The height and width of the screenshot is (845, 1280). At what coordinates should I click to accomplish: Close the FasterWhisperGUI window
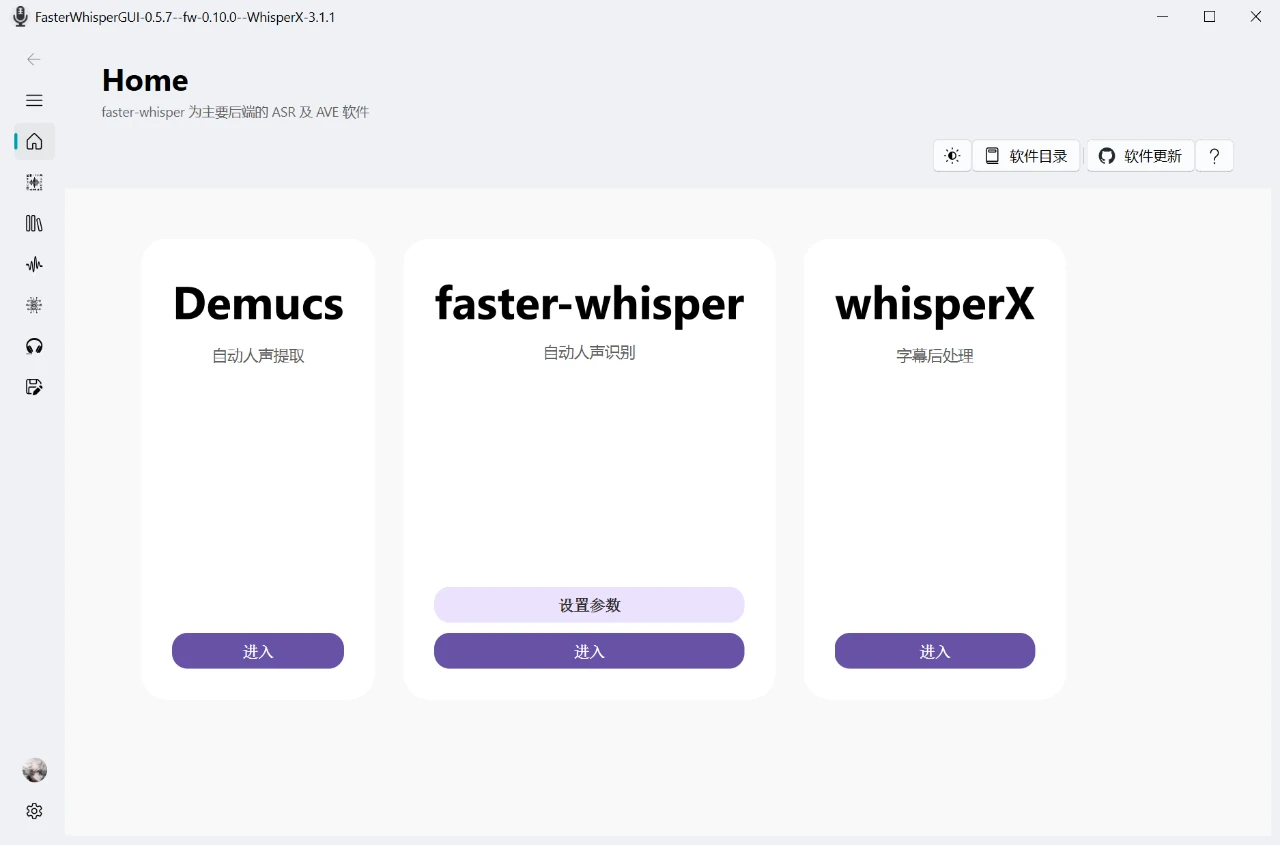point(1256,17)
